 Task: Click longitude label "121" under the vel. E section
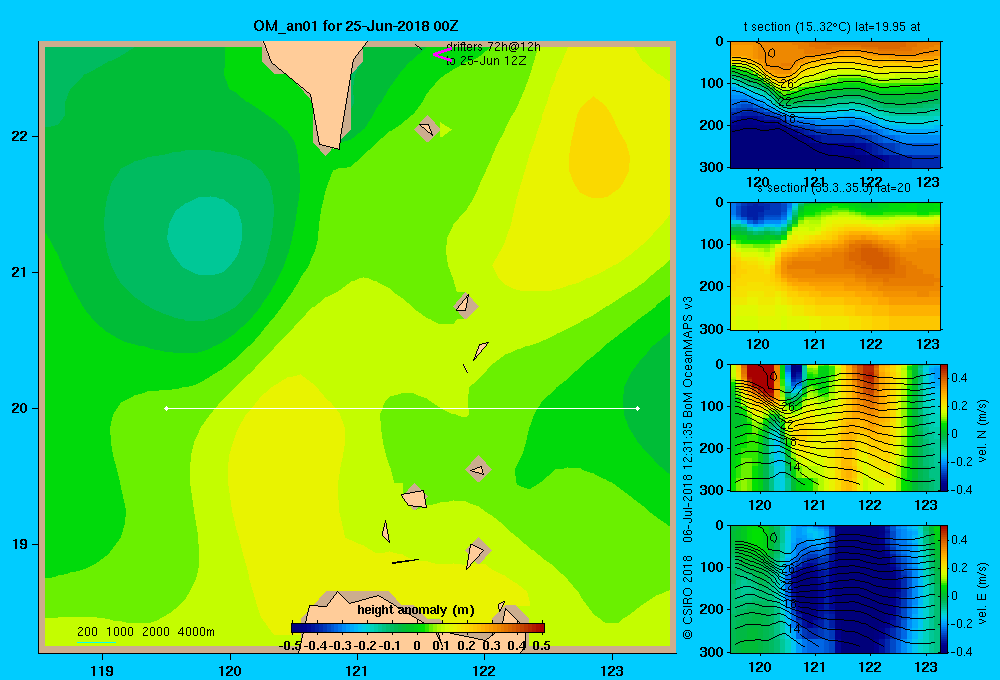click(814, 667)
